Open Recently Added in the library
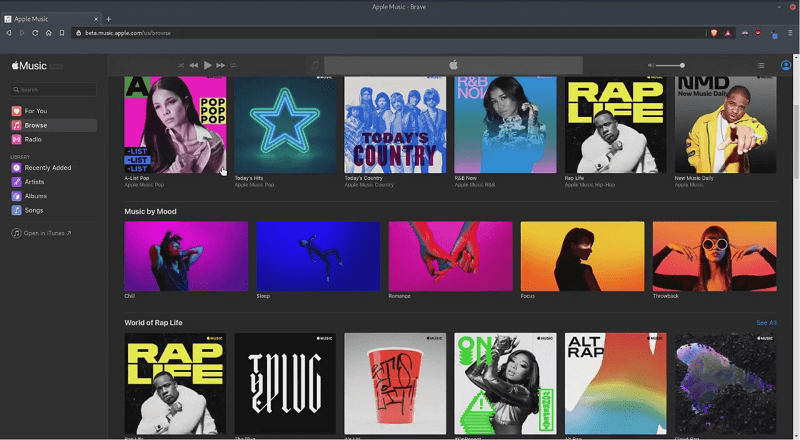The height and width of the screenshot is (440, 800). (53, 167)
